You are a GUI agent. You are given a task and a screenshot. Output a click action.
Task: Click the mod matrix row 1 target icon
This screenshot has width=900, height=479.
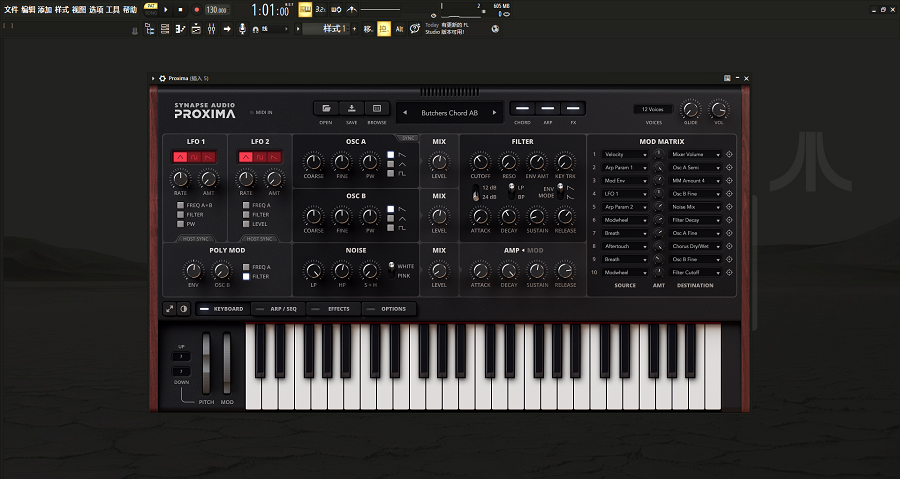click(x=728, y=155)
